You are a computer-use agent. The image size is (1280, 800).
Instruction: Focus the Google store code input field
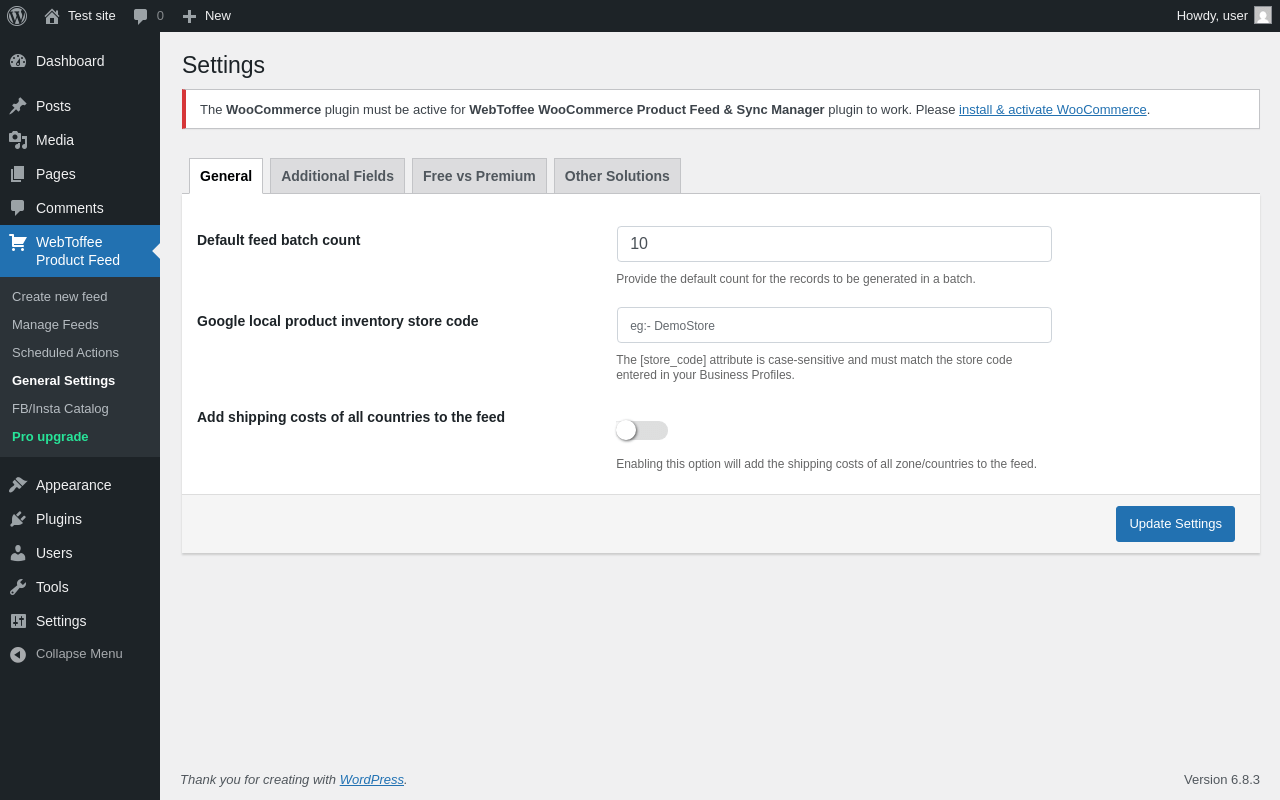point(834,325)
